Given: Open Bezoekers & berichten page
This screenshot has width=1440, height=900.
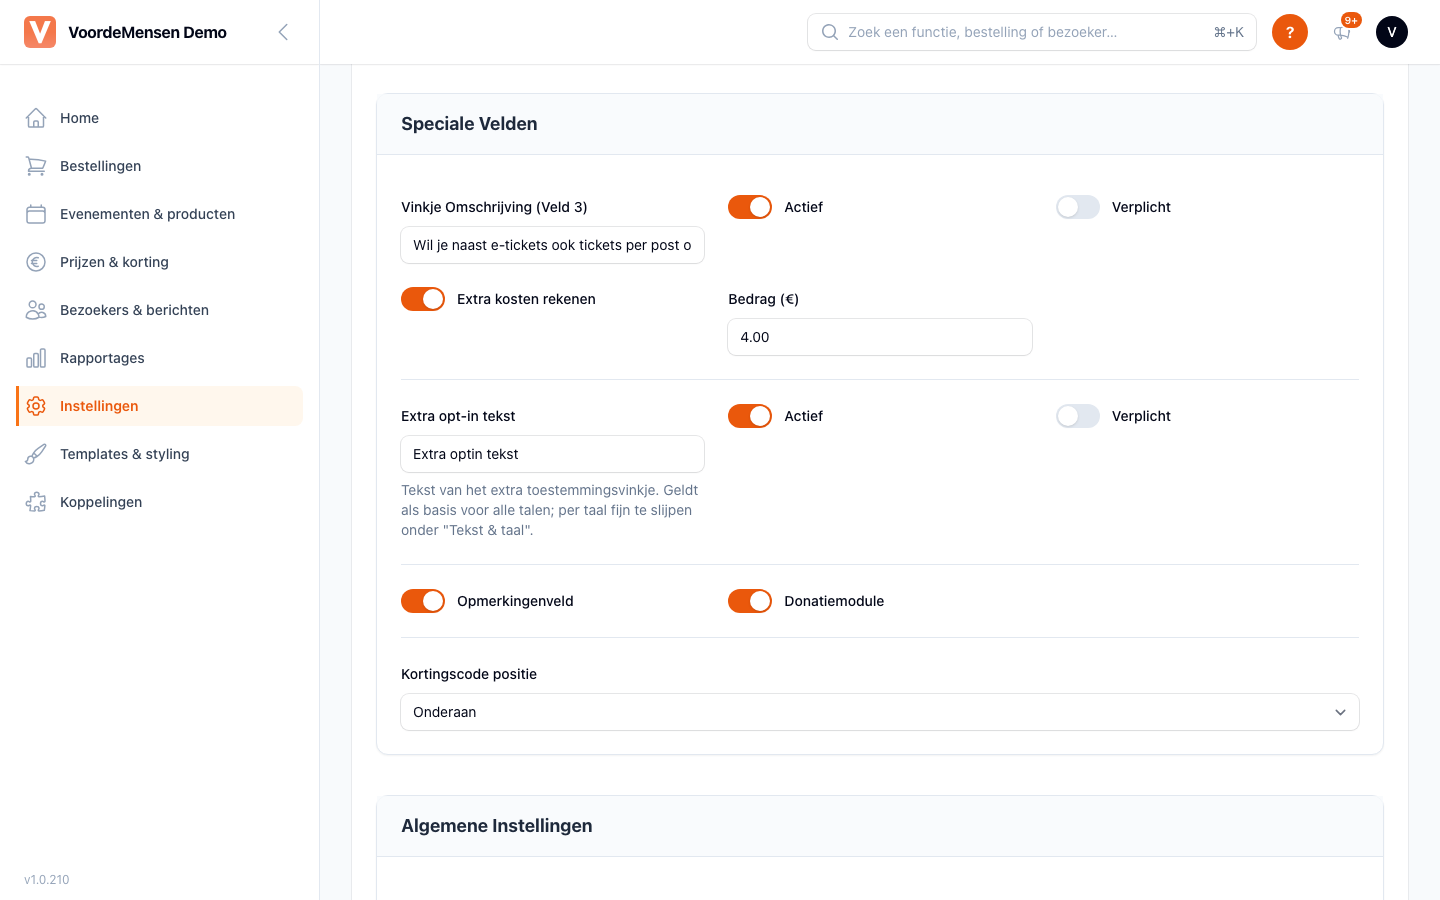Looking at the screenshot, I should click(x=160, y=310).
